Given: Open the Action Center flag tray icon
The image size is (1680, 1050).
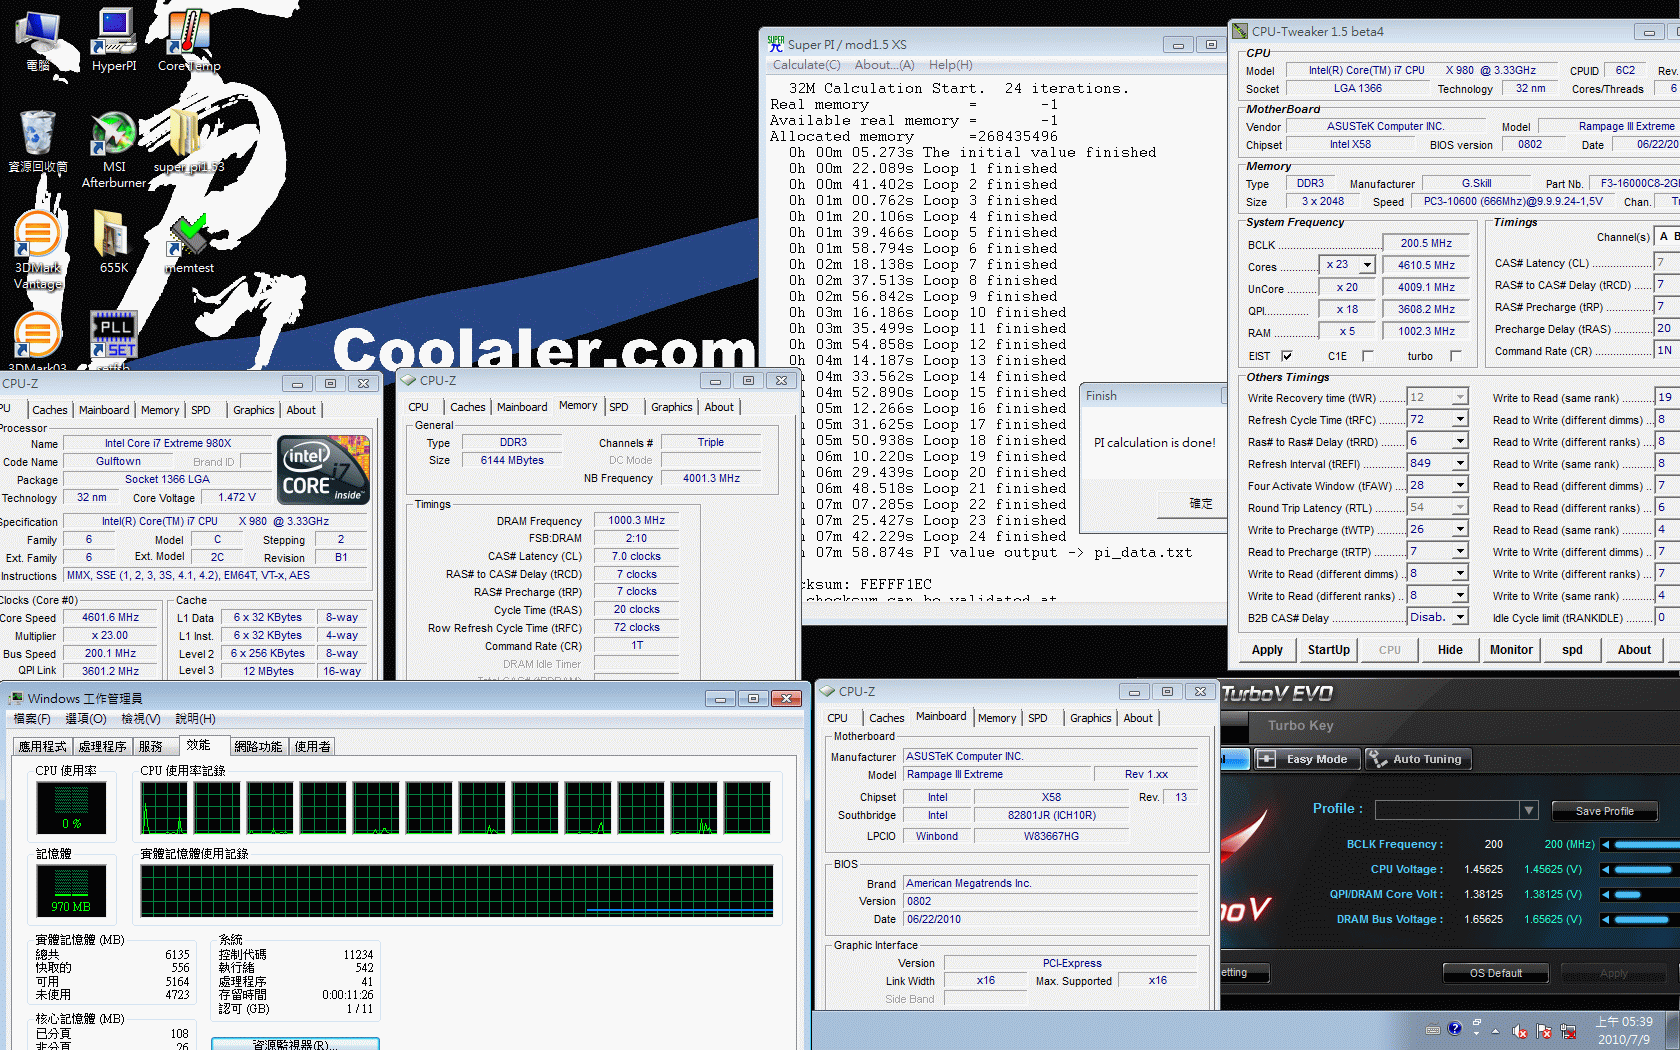Looking at the screenshot, I should (x=1544, y=1031).
